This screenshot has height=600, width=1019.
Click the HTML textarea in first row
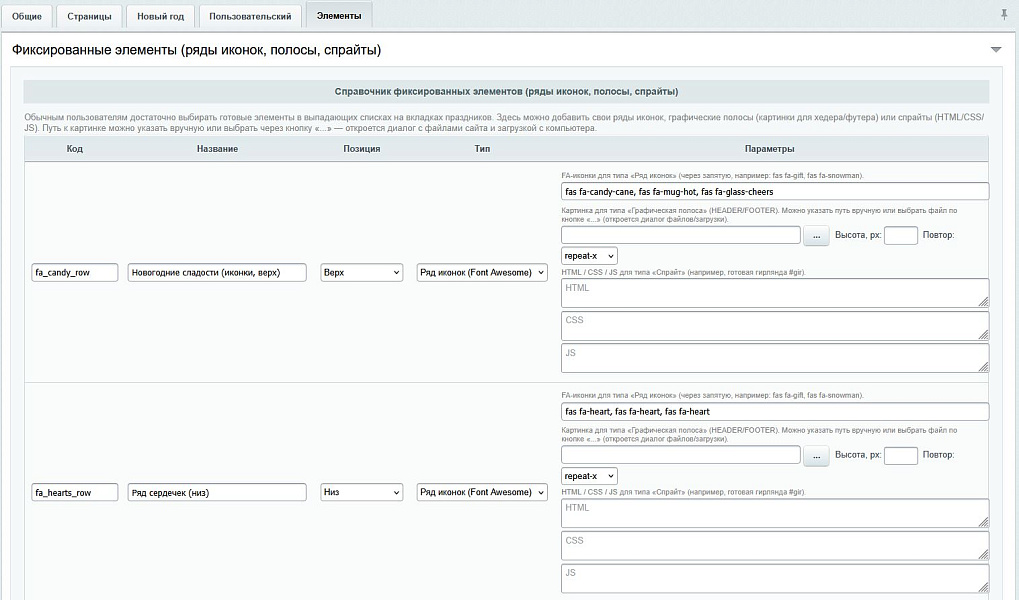point(775,293)
